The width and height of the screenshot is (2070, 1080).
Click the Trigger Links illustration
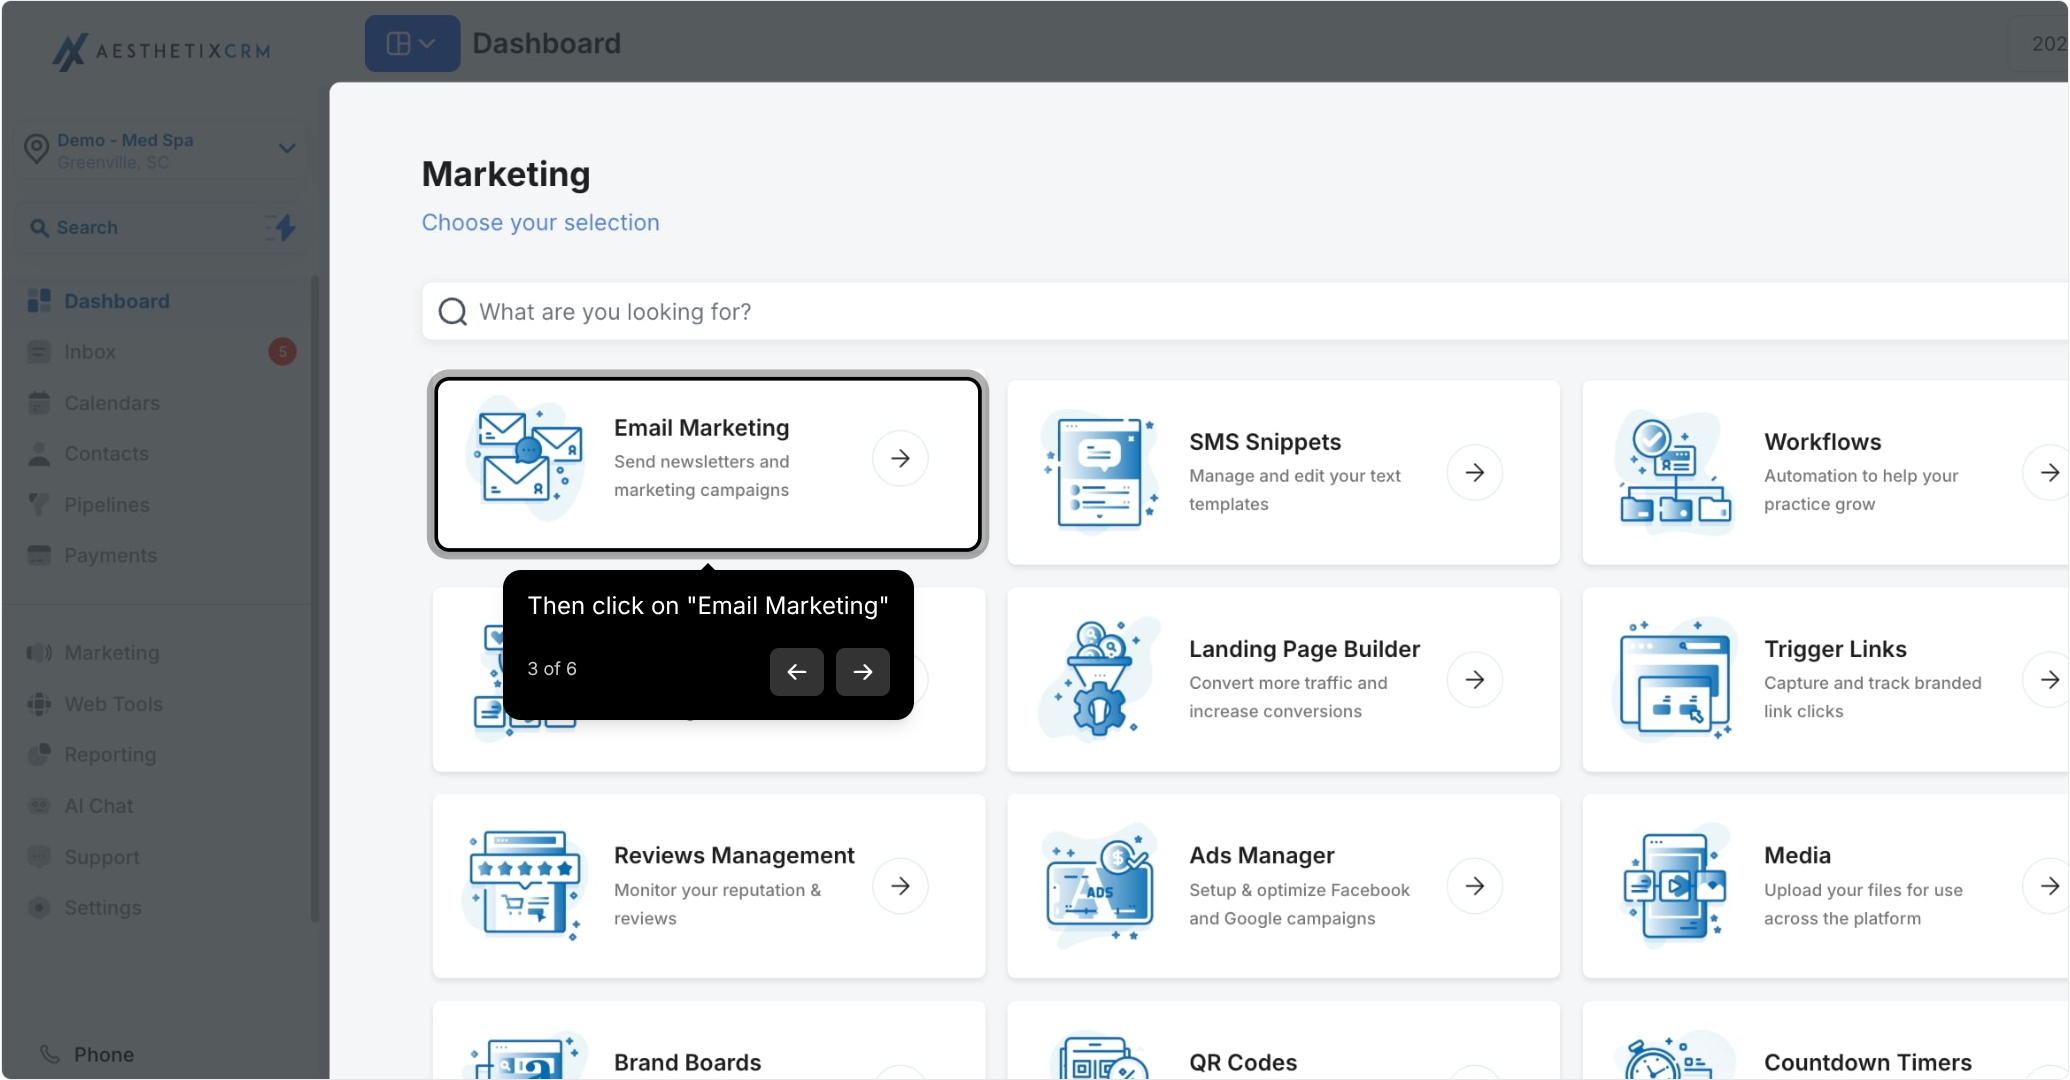[1675, 679]
